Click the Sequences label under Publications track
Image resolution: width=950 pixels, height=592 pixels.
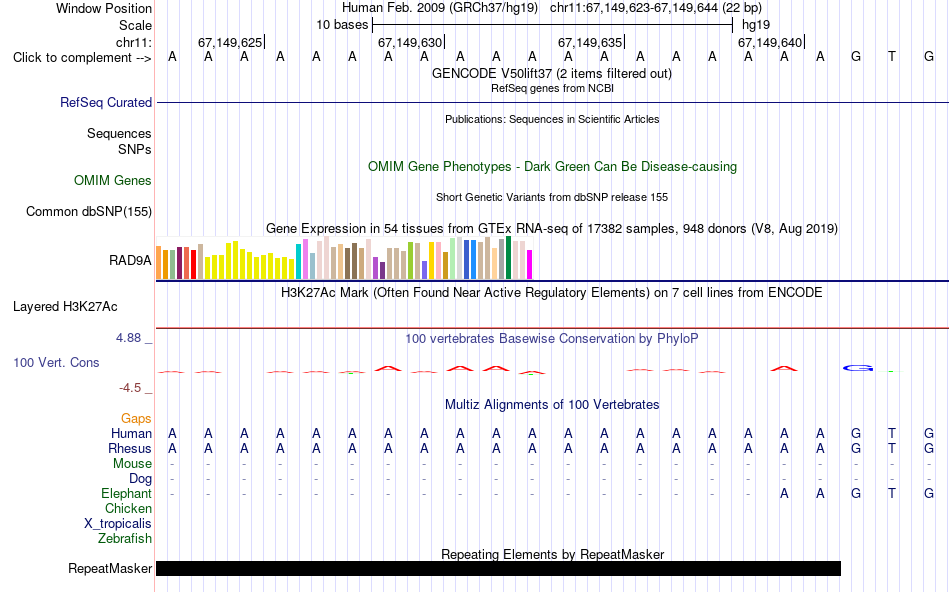[x=119, y=133]
